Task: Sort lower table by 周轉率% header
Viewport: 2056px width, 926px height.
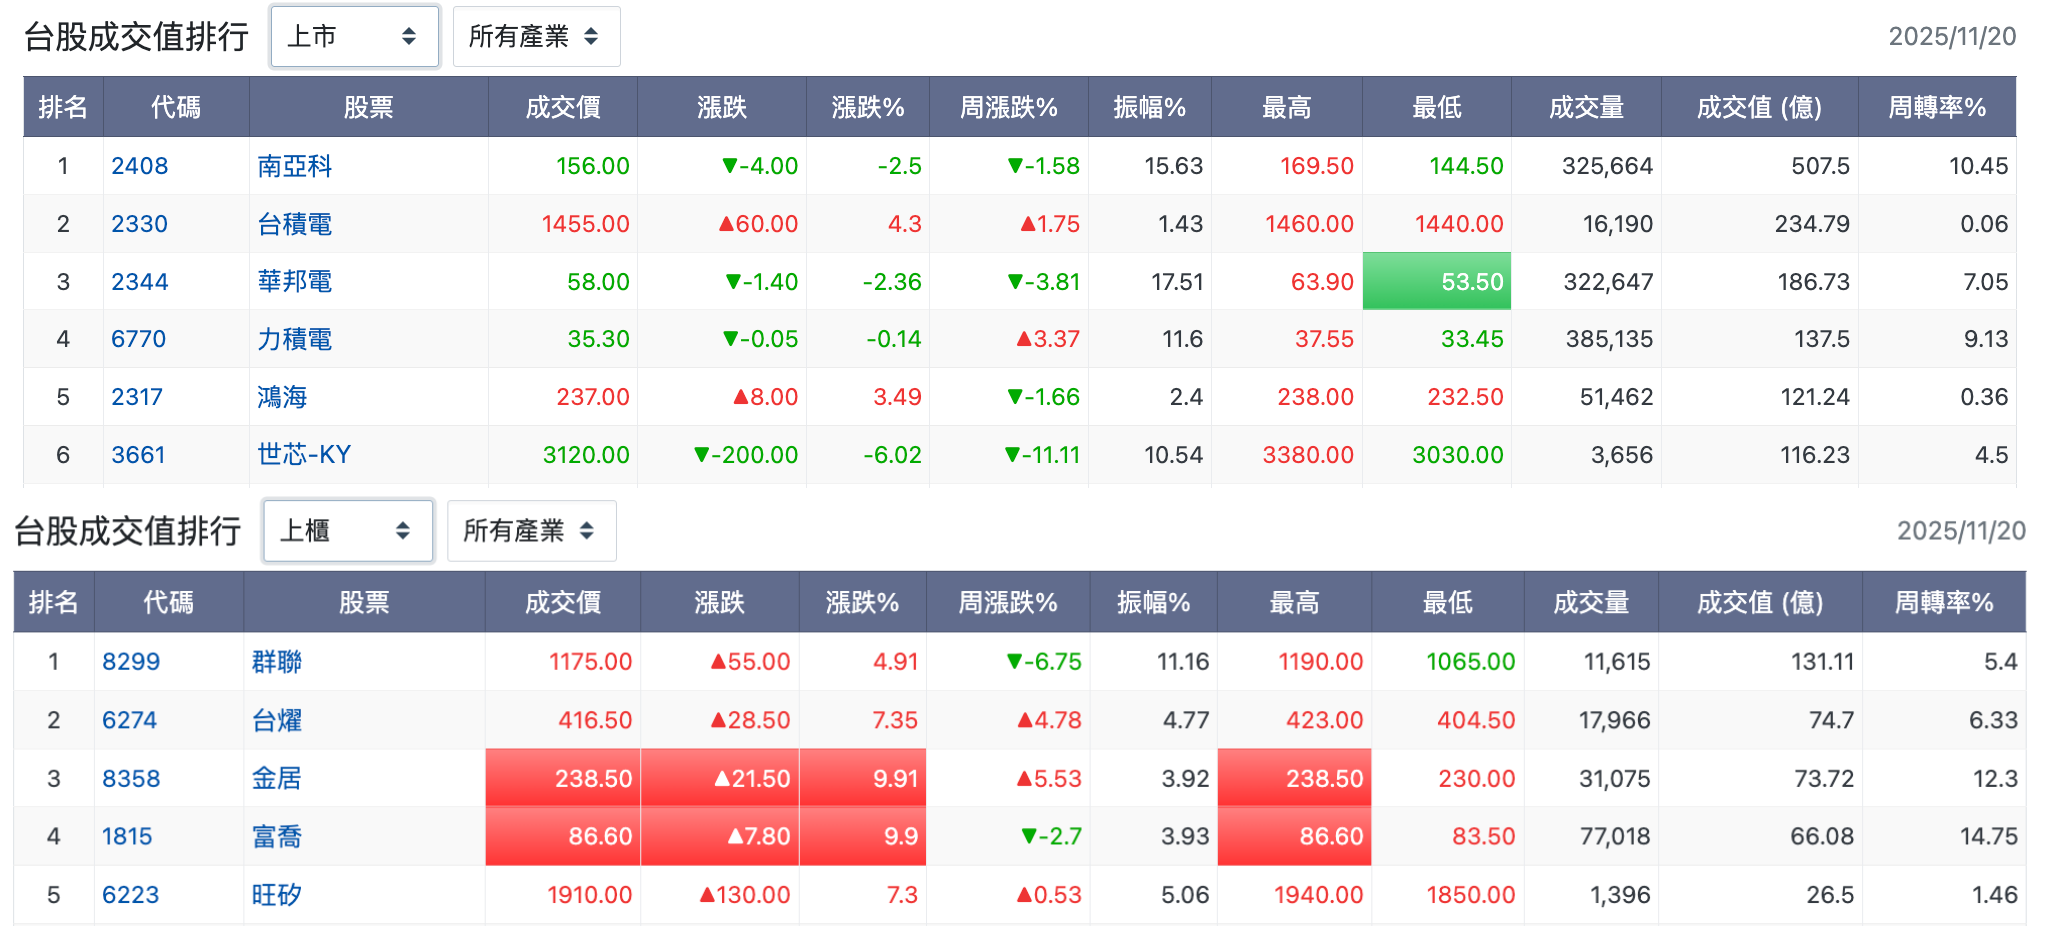Action: [1944, 602]
